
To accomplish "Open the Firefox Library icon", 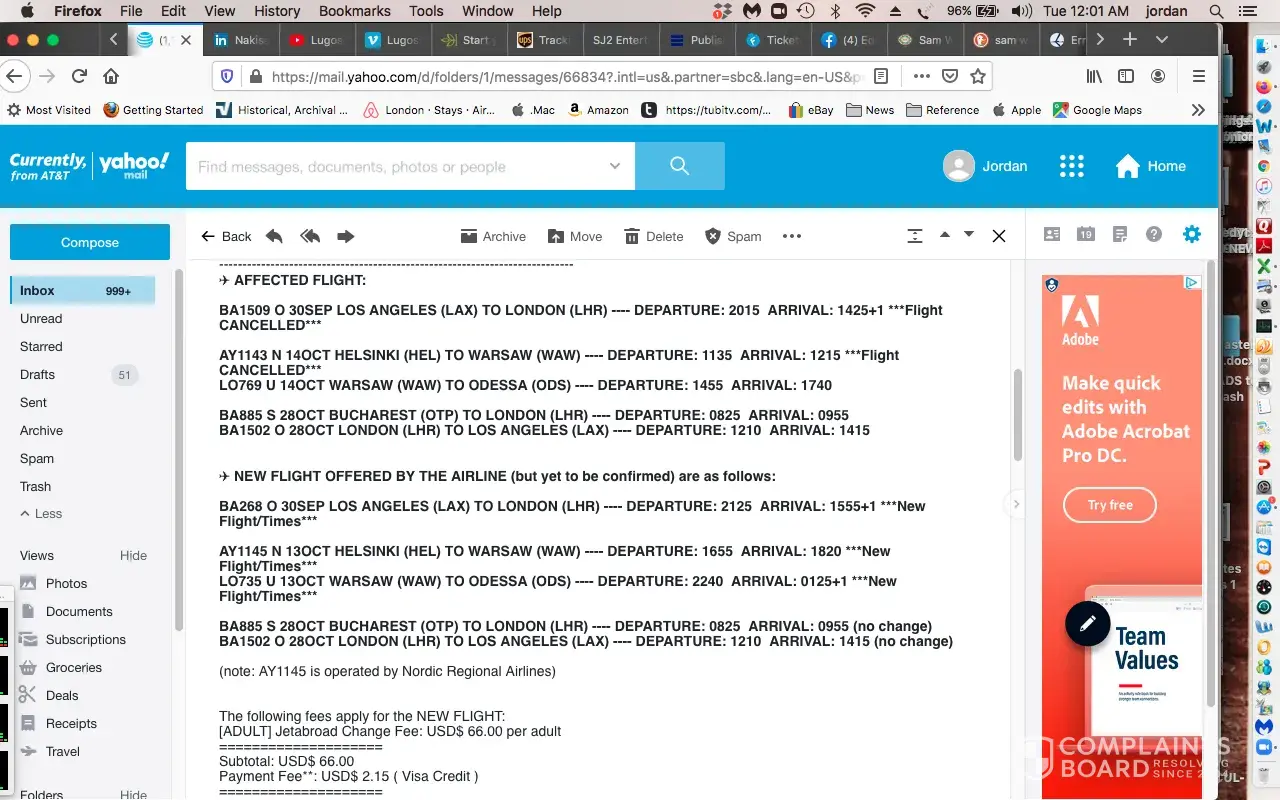I will 1096,76.
